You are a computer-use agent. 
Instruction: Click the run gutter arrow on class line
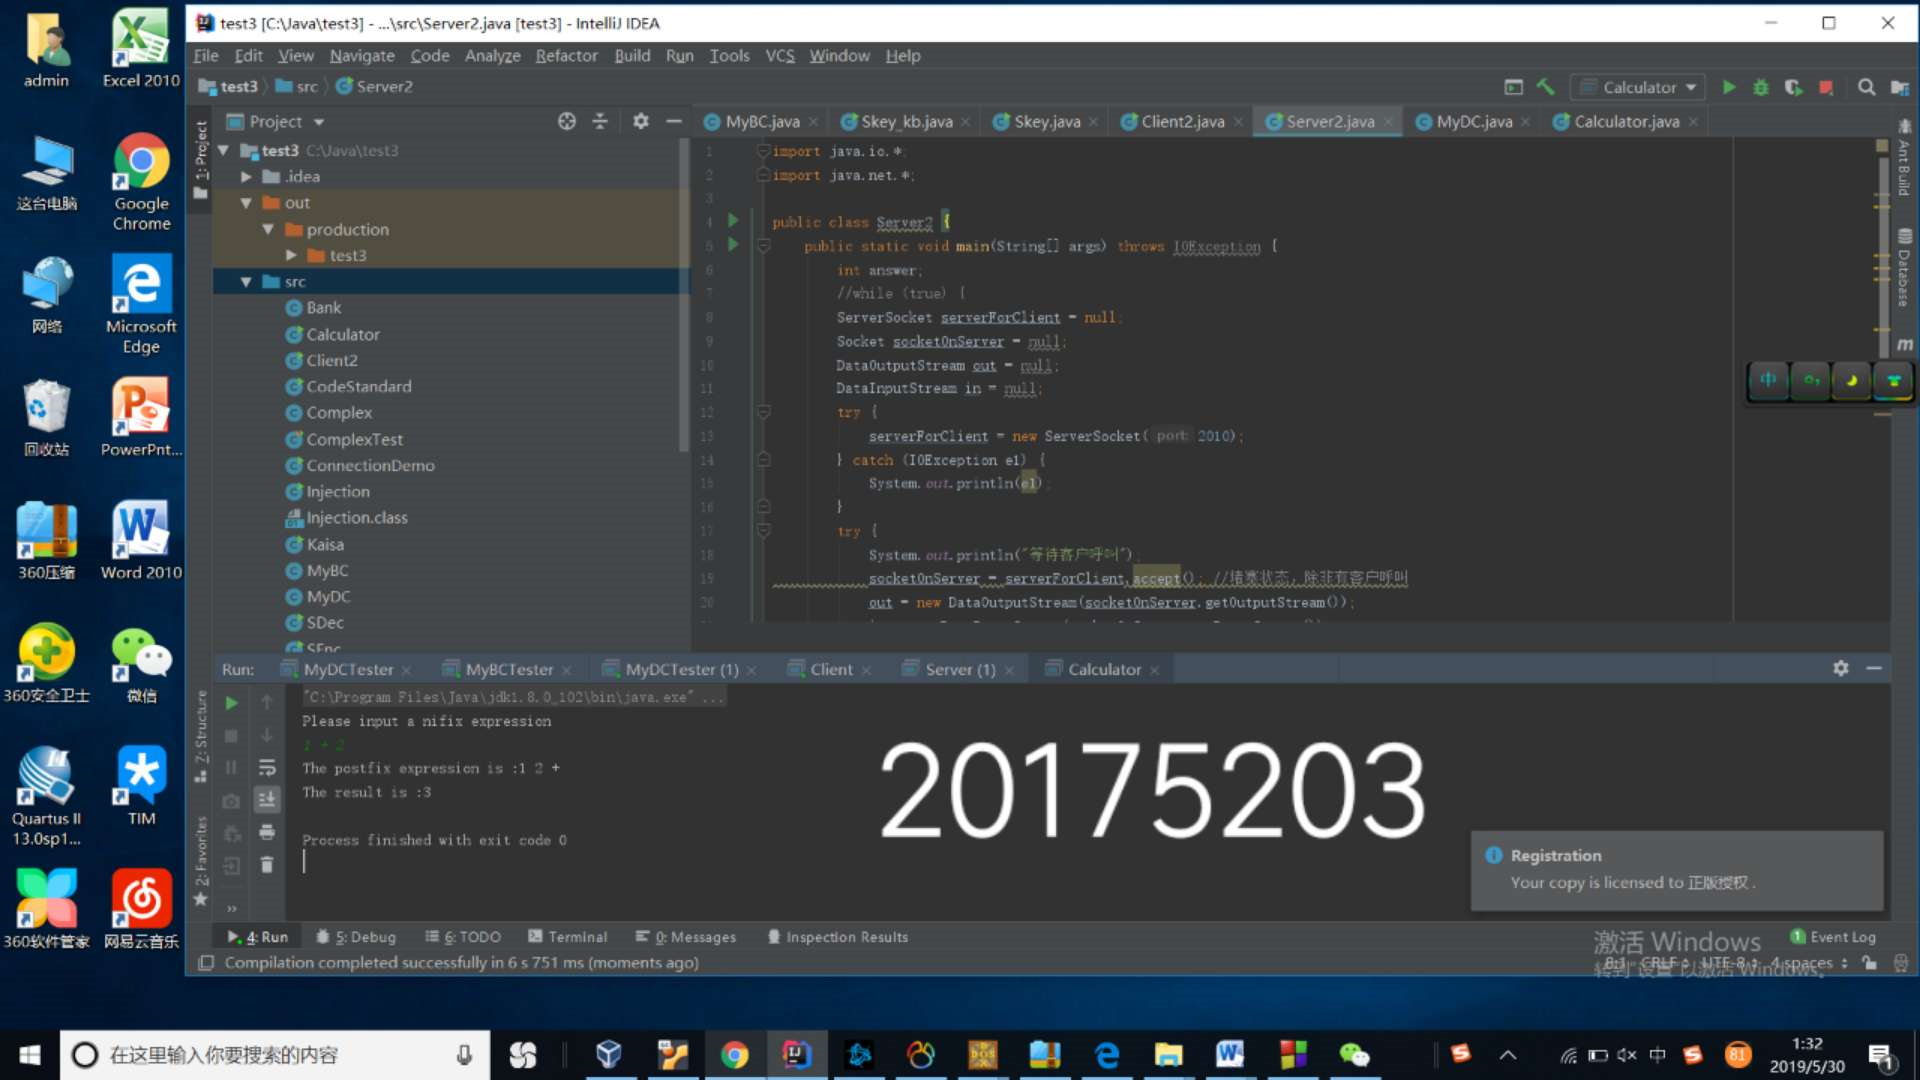[x=733, y=221]
